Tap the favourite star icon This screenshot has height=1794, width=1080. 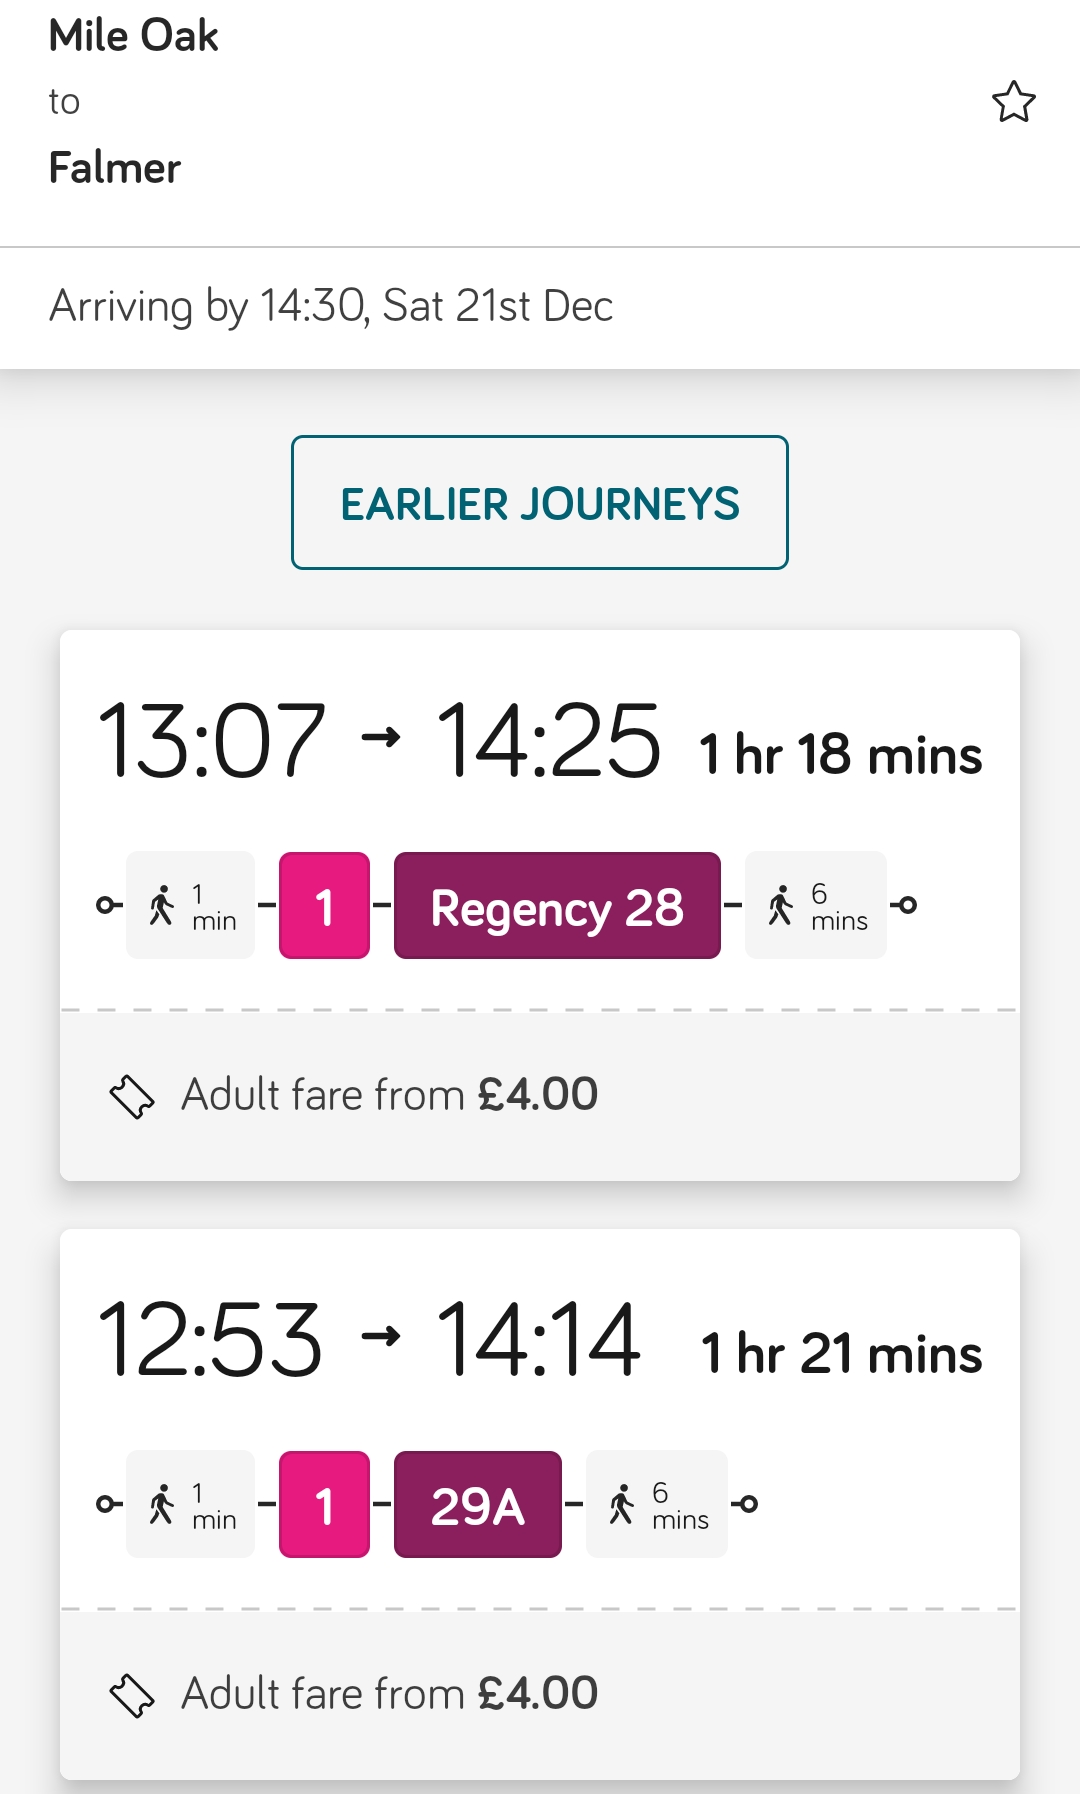pos(1013,102)
